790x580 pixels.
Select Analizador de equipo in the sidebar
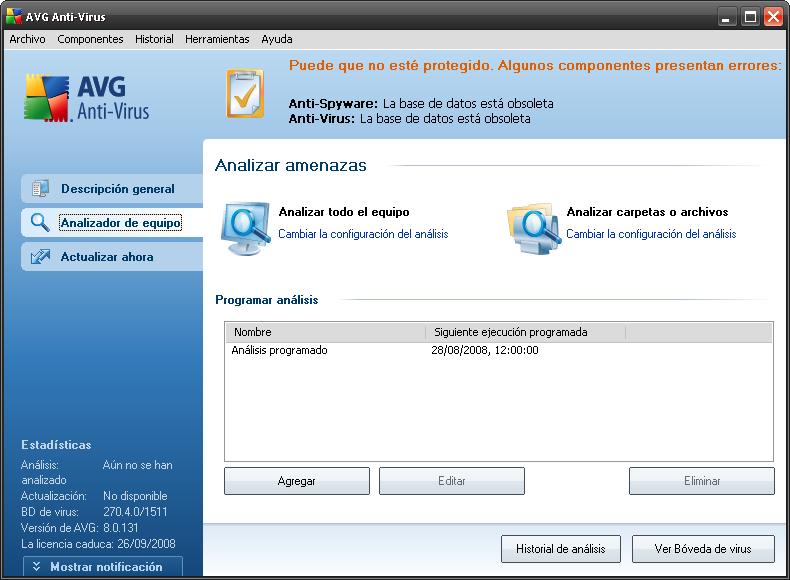(x=112, y=222)
